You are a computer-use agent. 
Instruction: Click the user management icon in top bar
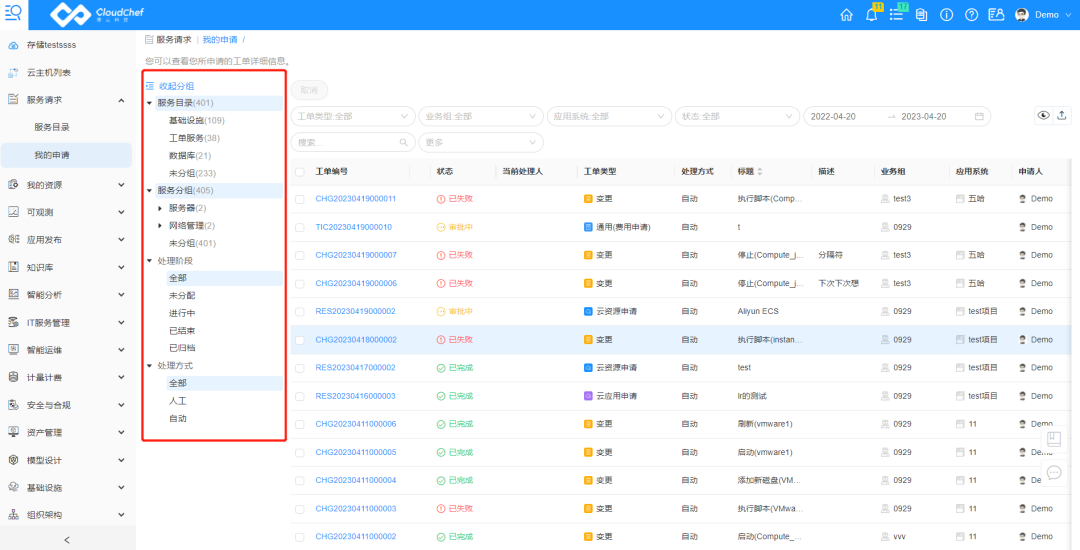pyautogui.click(x=996, y=15)
